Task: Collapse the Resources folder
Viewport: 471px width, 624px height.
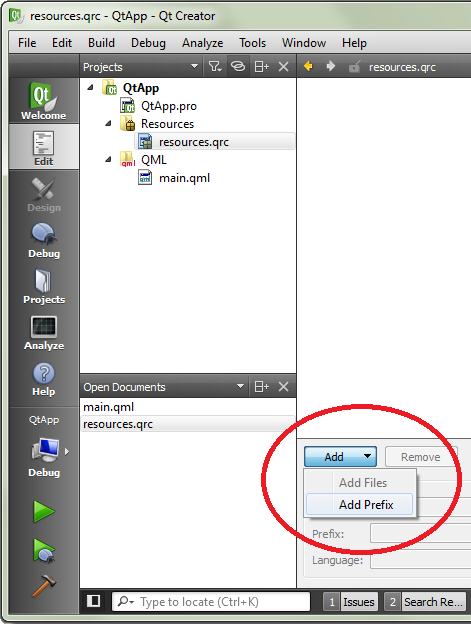Action: (108, 123)
